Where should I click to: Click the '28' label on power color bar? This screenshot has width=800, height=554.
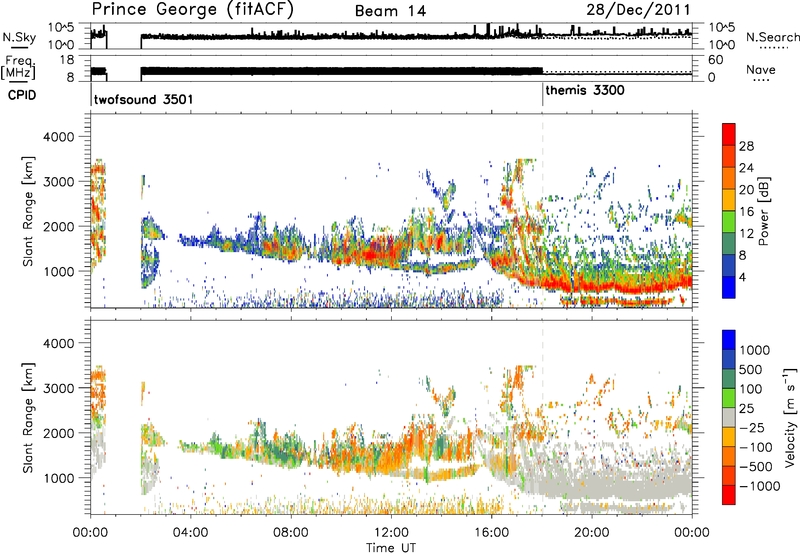pos(746,146)
